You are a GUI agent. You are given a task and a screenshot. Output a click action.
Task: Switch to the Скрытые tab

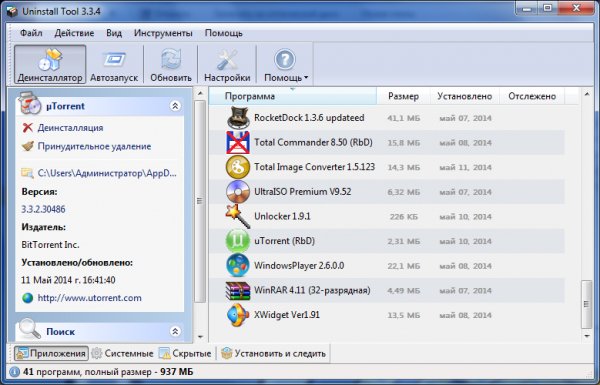pos(185,353)
